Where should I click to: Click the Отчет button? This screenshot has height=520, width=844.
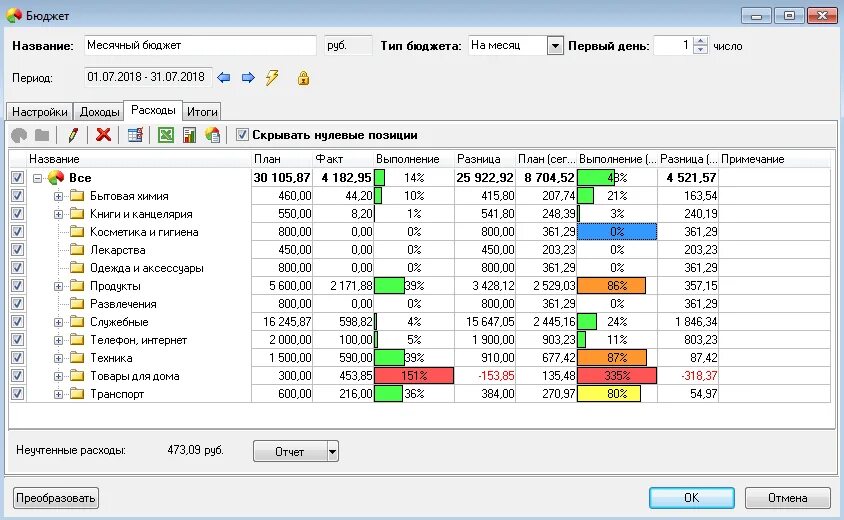[290, 452]
